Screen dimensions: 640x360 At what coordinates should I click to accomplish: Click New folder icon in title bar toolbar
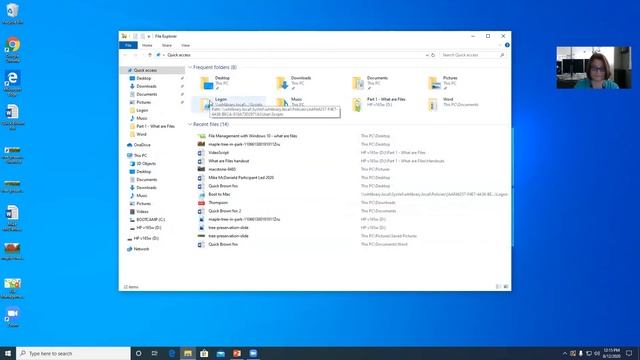pyautogui.click(x=142, y=36)
